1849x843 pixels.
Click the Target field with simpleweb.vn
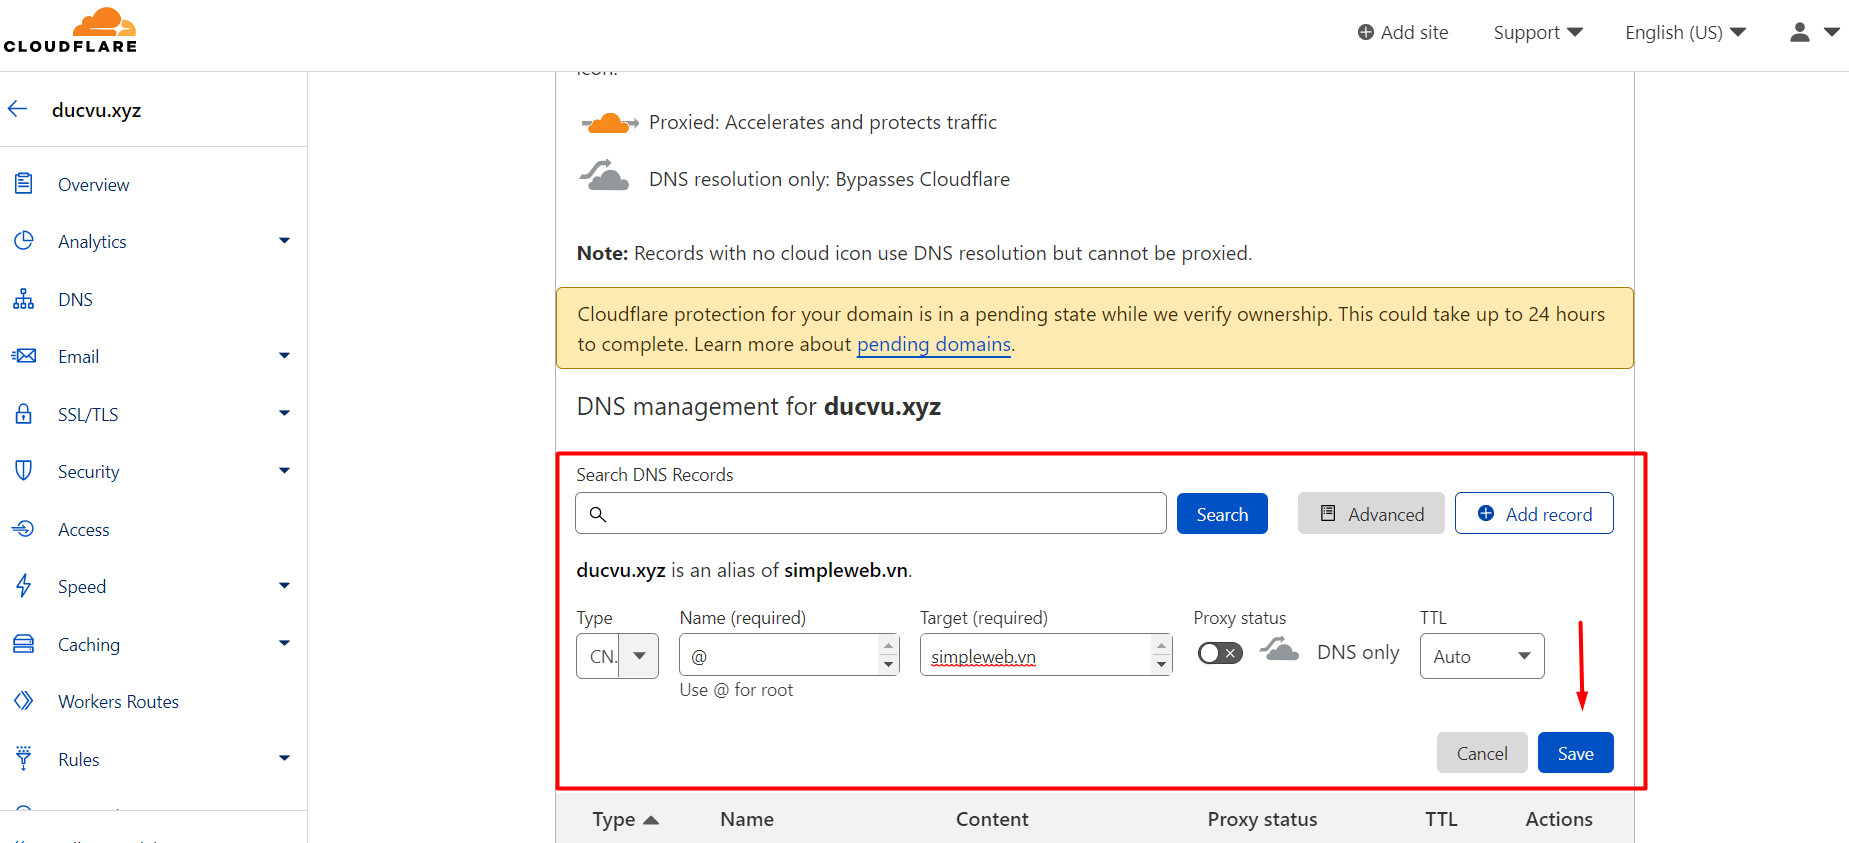1046,655
